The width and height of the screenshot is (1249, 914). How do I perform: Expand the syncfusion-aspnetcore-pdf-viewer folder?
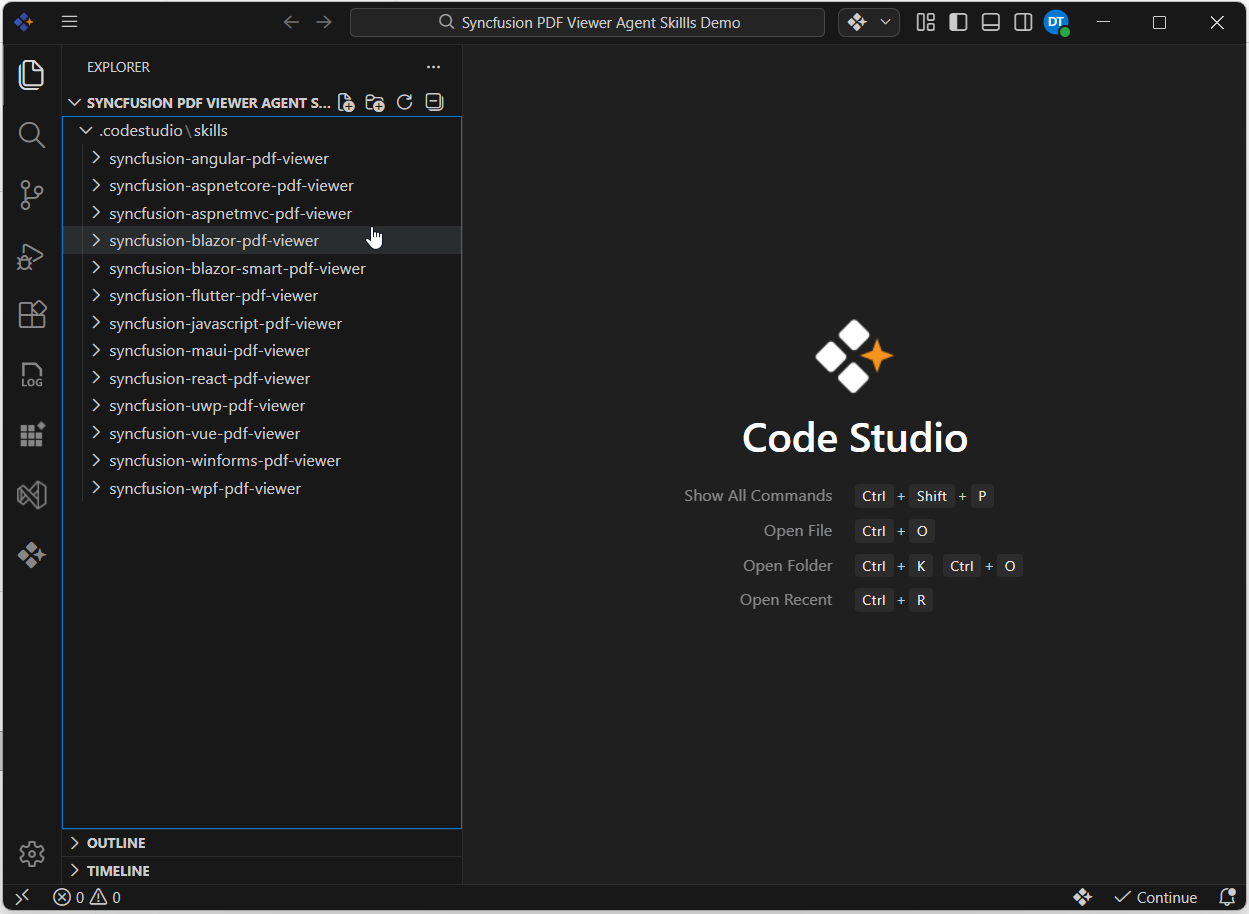(97, 185)
